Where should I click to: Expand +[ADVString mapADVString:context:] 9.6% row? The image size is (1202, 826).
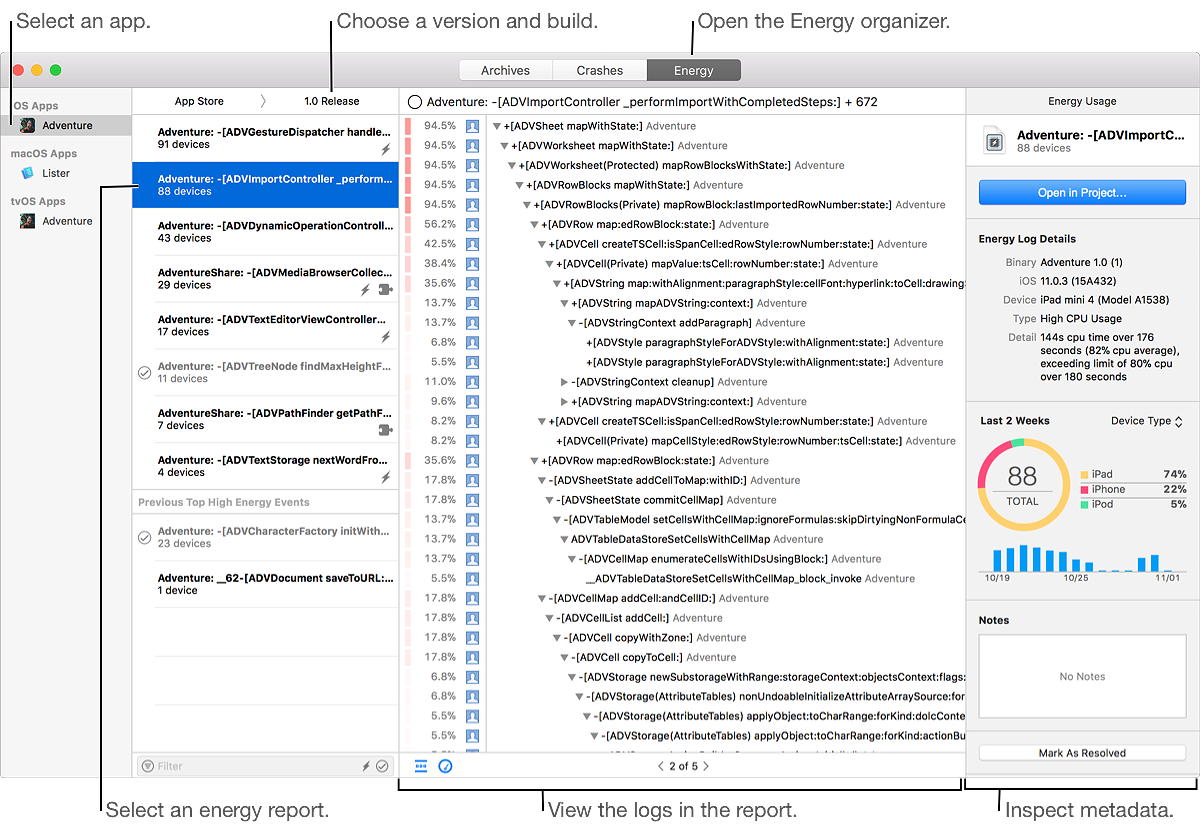point(565,402)
